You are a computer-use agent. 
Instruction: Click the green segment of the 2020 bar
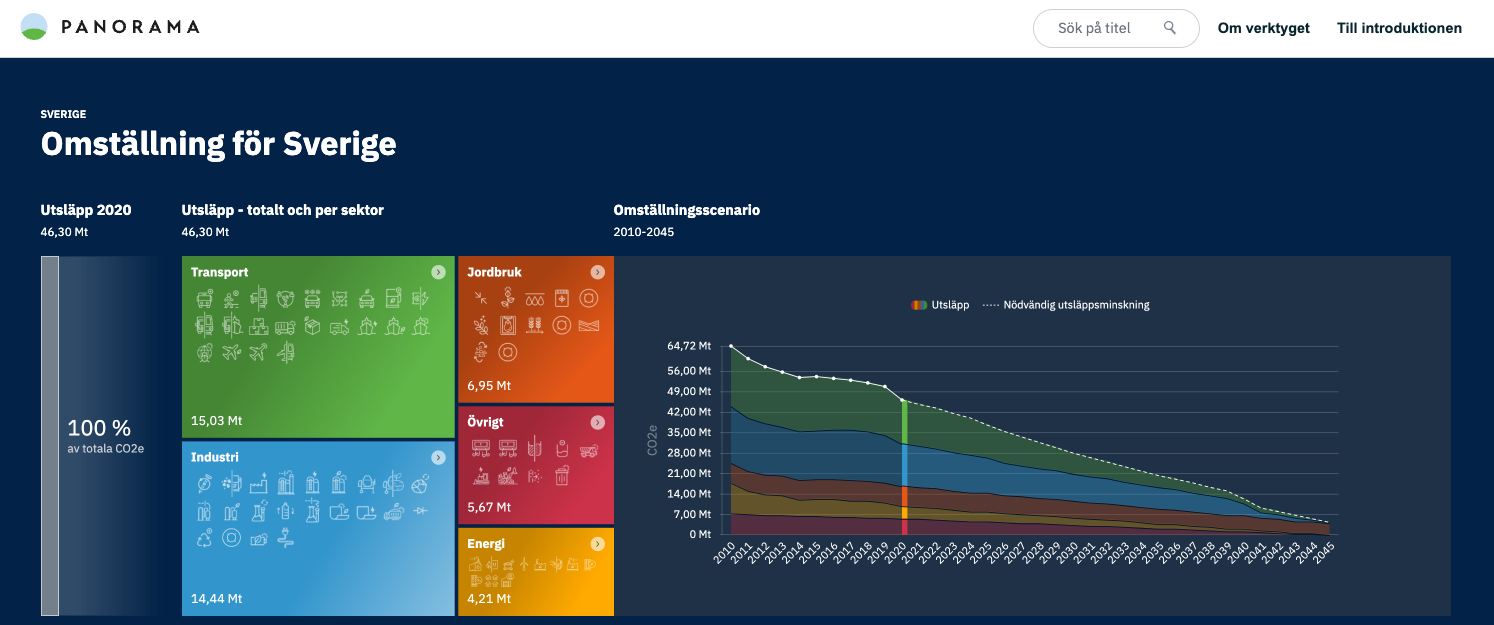[904, 422]
